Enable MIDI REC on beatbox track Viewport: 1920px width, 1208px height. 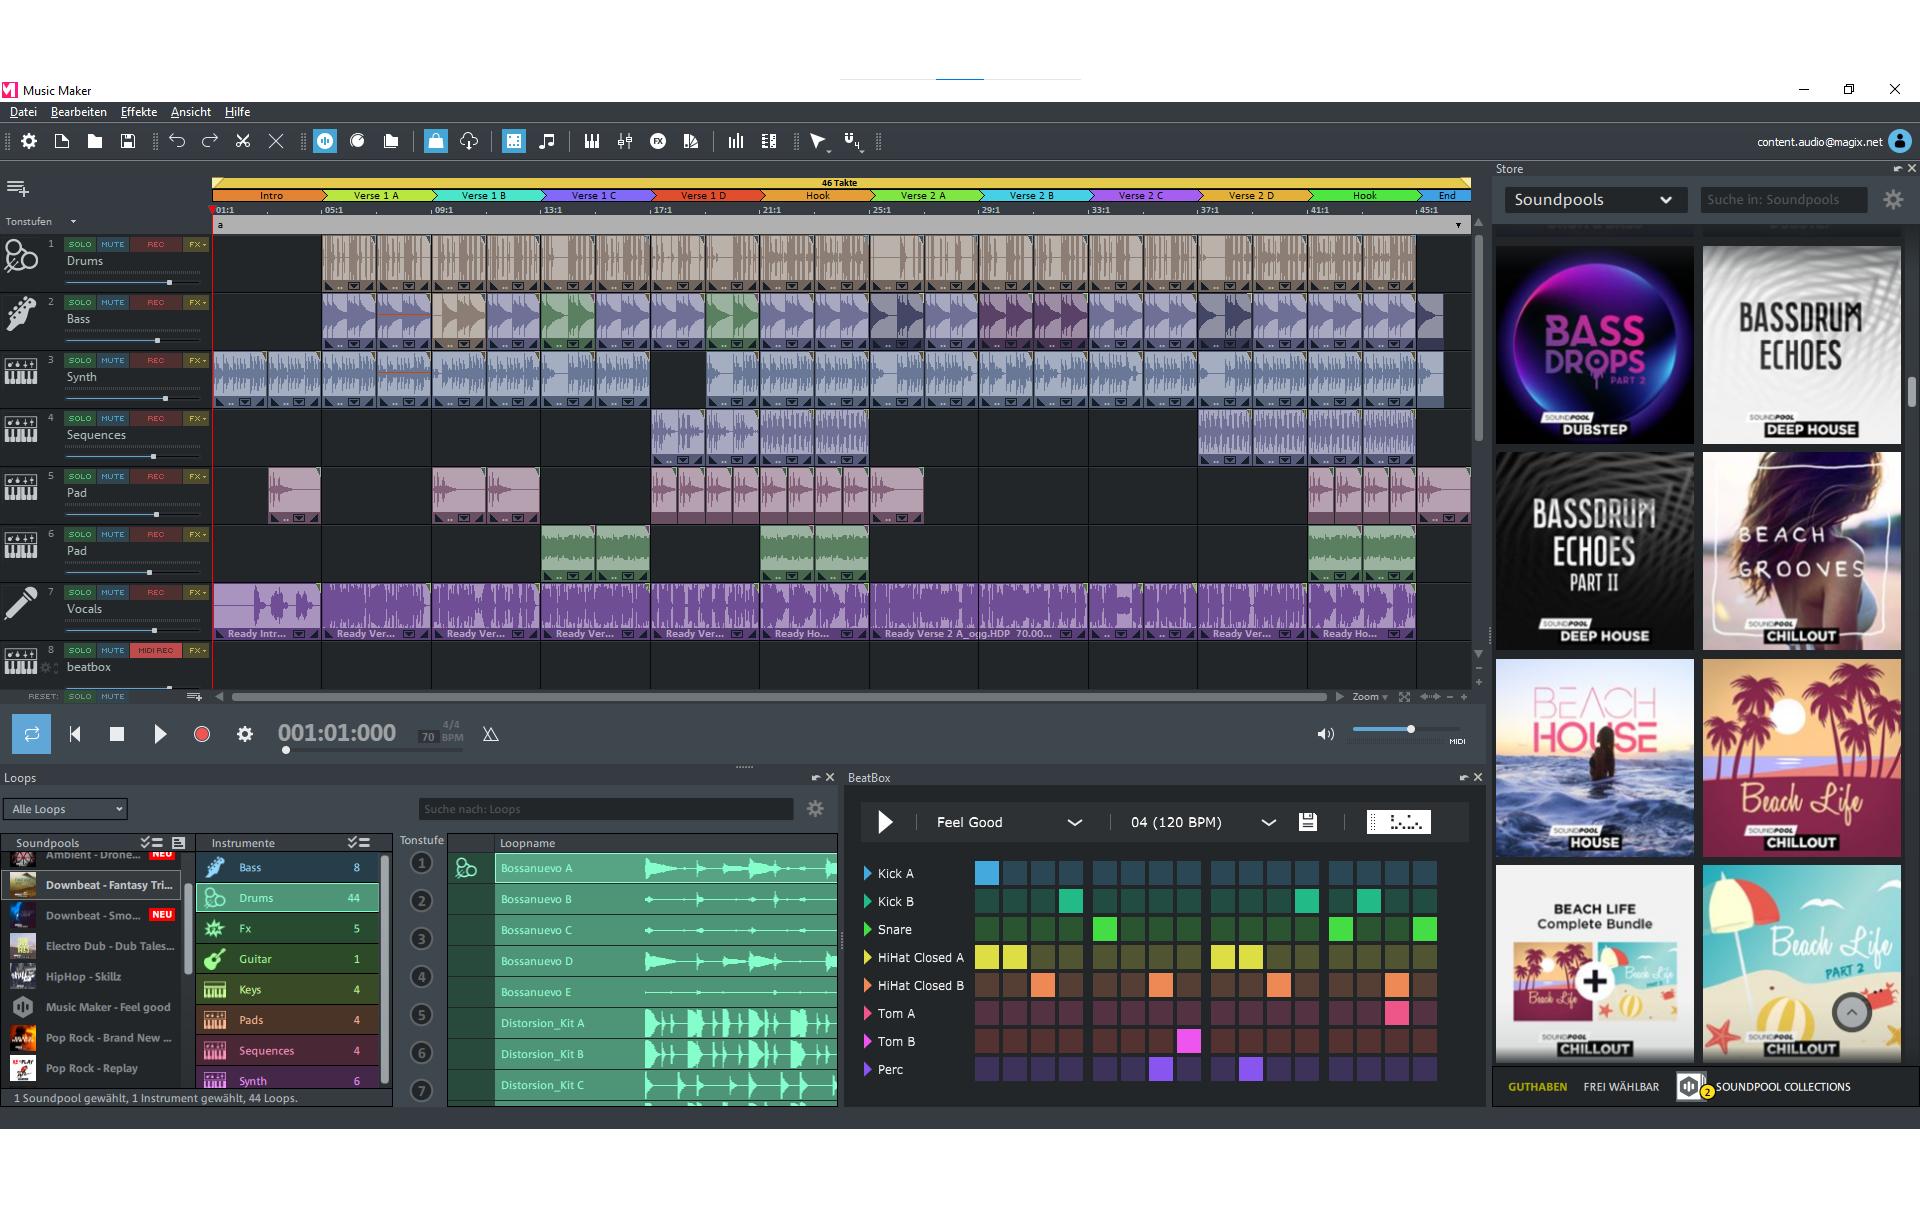(156, 650)
